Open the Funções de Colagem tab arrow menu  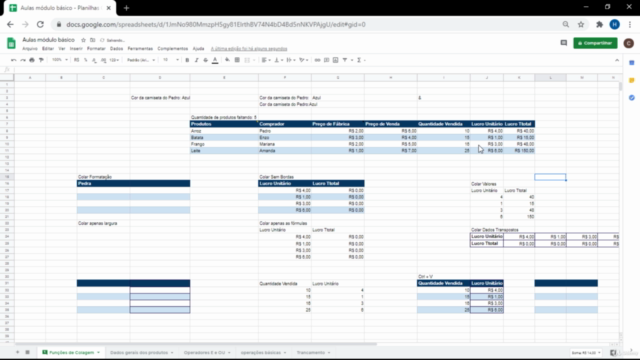click(98, 353)
